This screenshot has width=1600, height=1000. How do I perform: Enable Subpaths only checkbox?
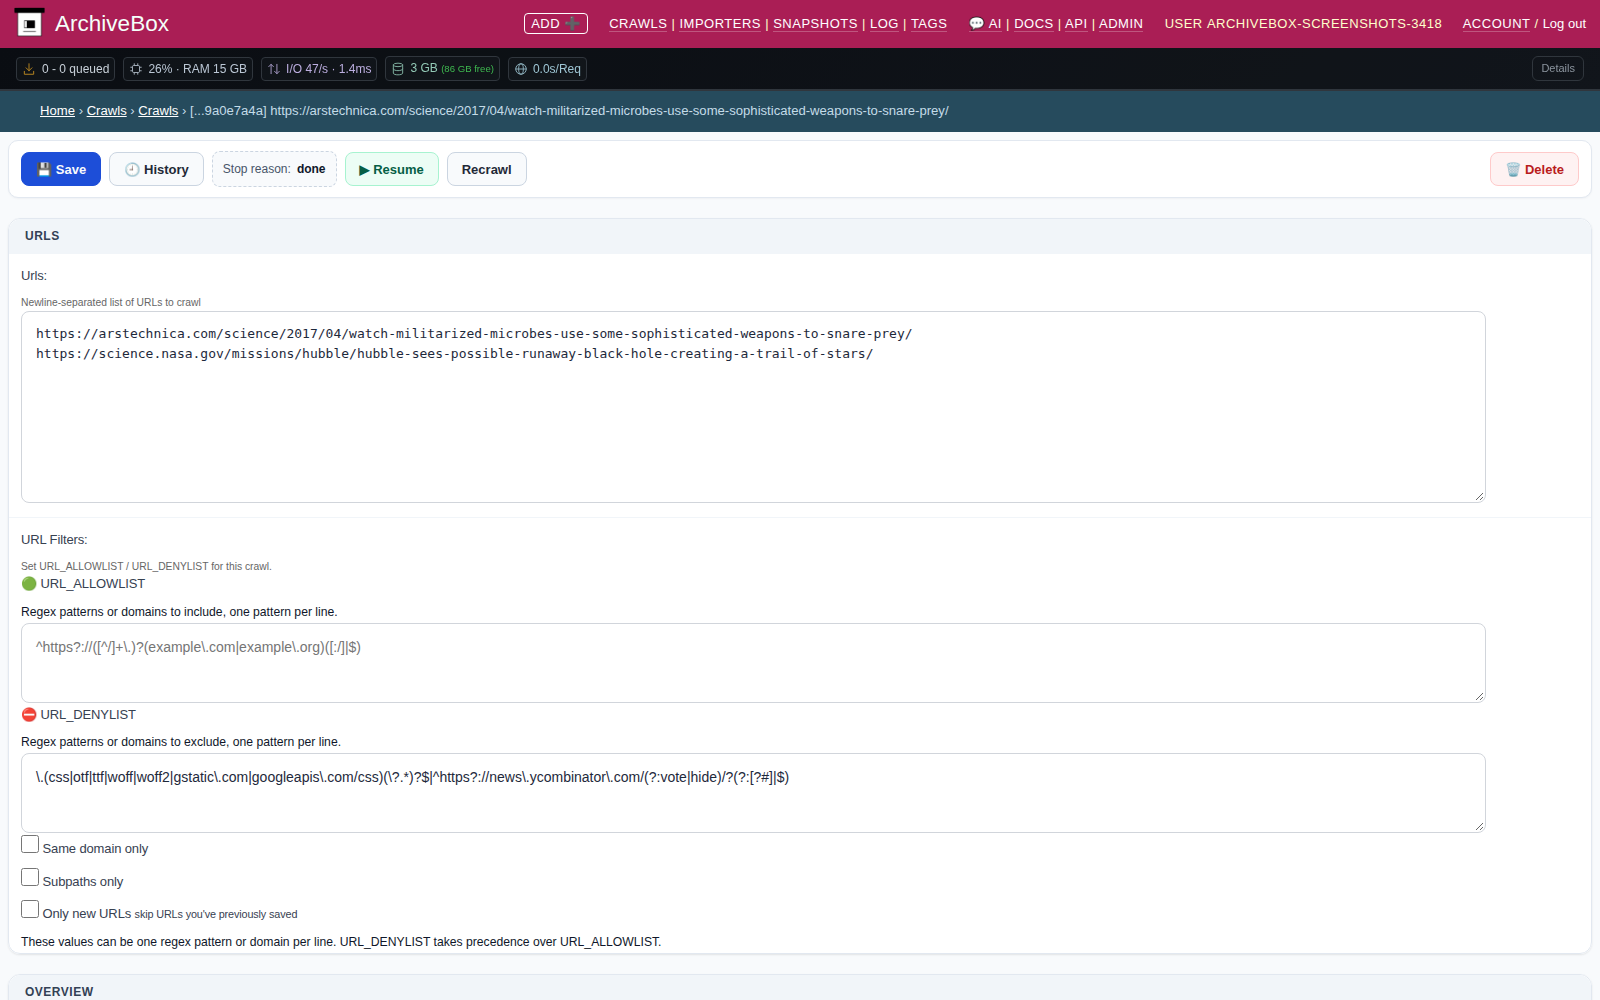[30, 878]
